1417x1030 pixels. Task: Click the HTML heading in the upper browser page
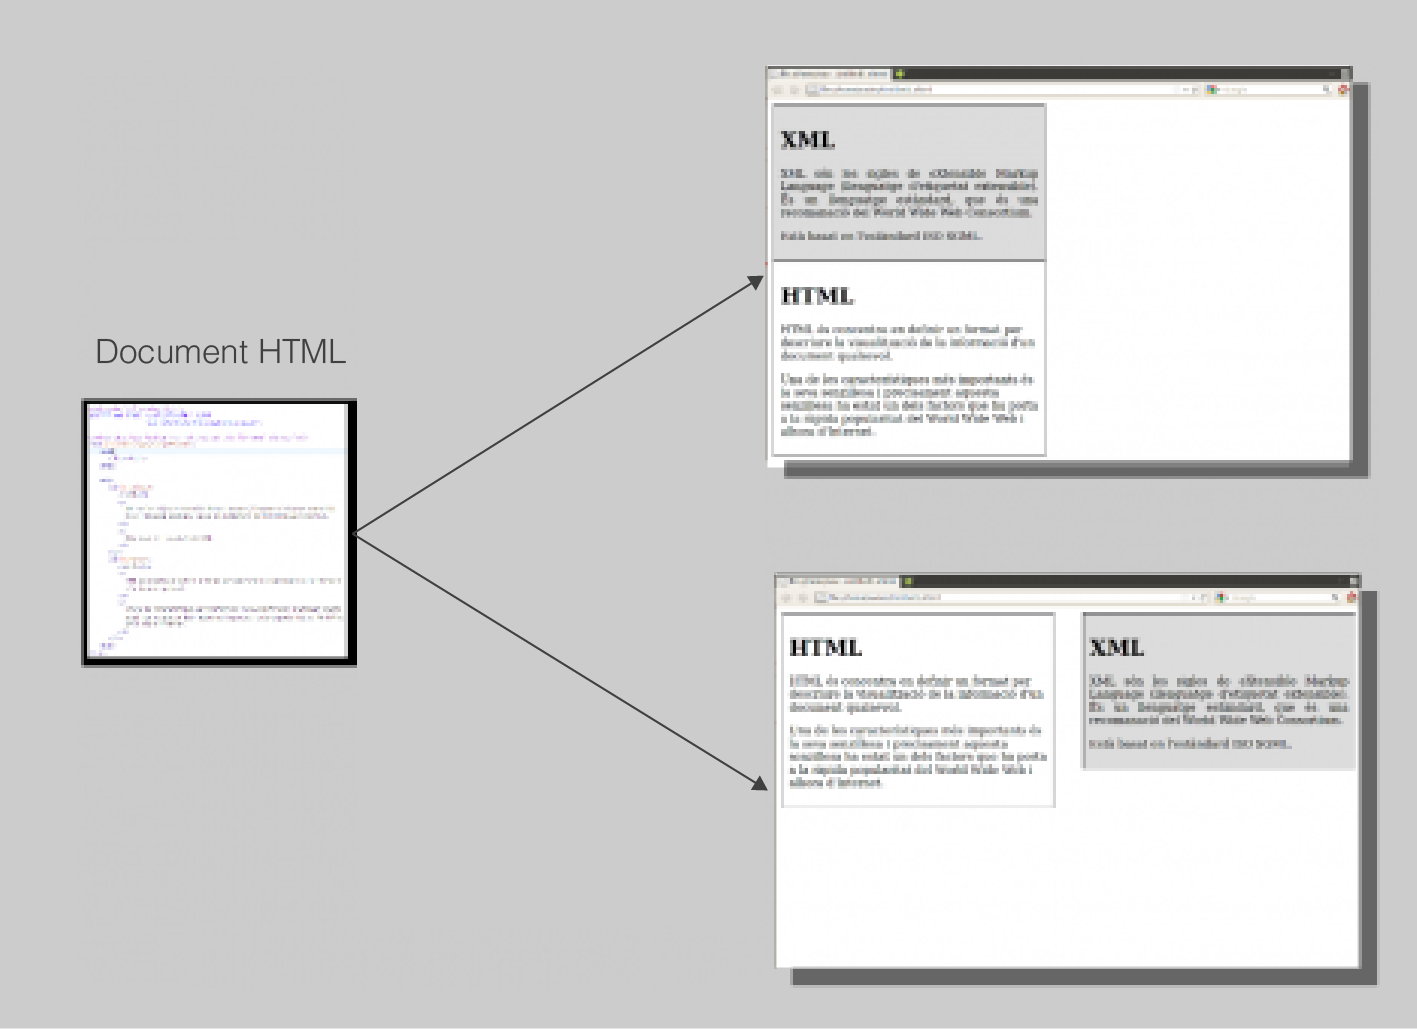(x=817, y=296)
